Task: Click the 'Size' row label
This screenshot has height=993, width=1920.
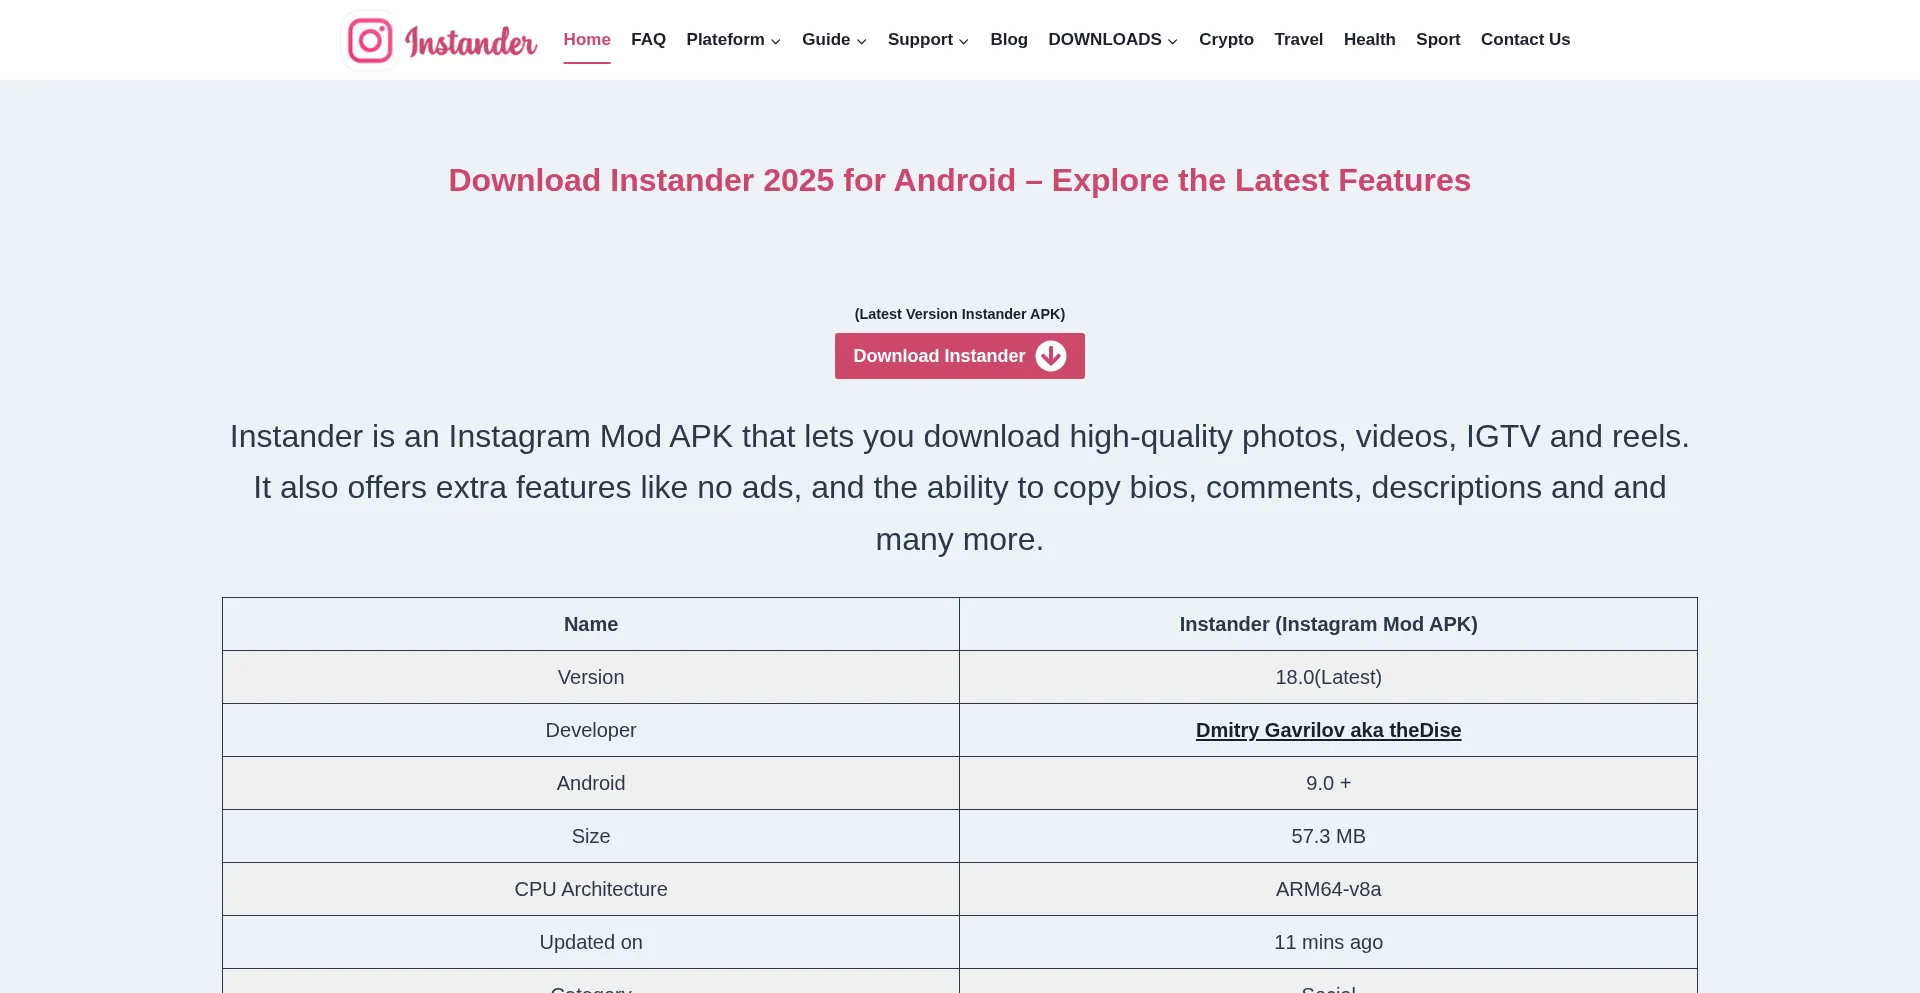Action: [591, 836]
